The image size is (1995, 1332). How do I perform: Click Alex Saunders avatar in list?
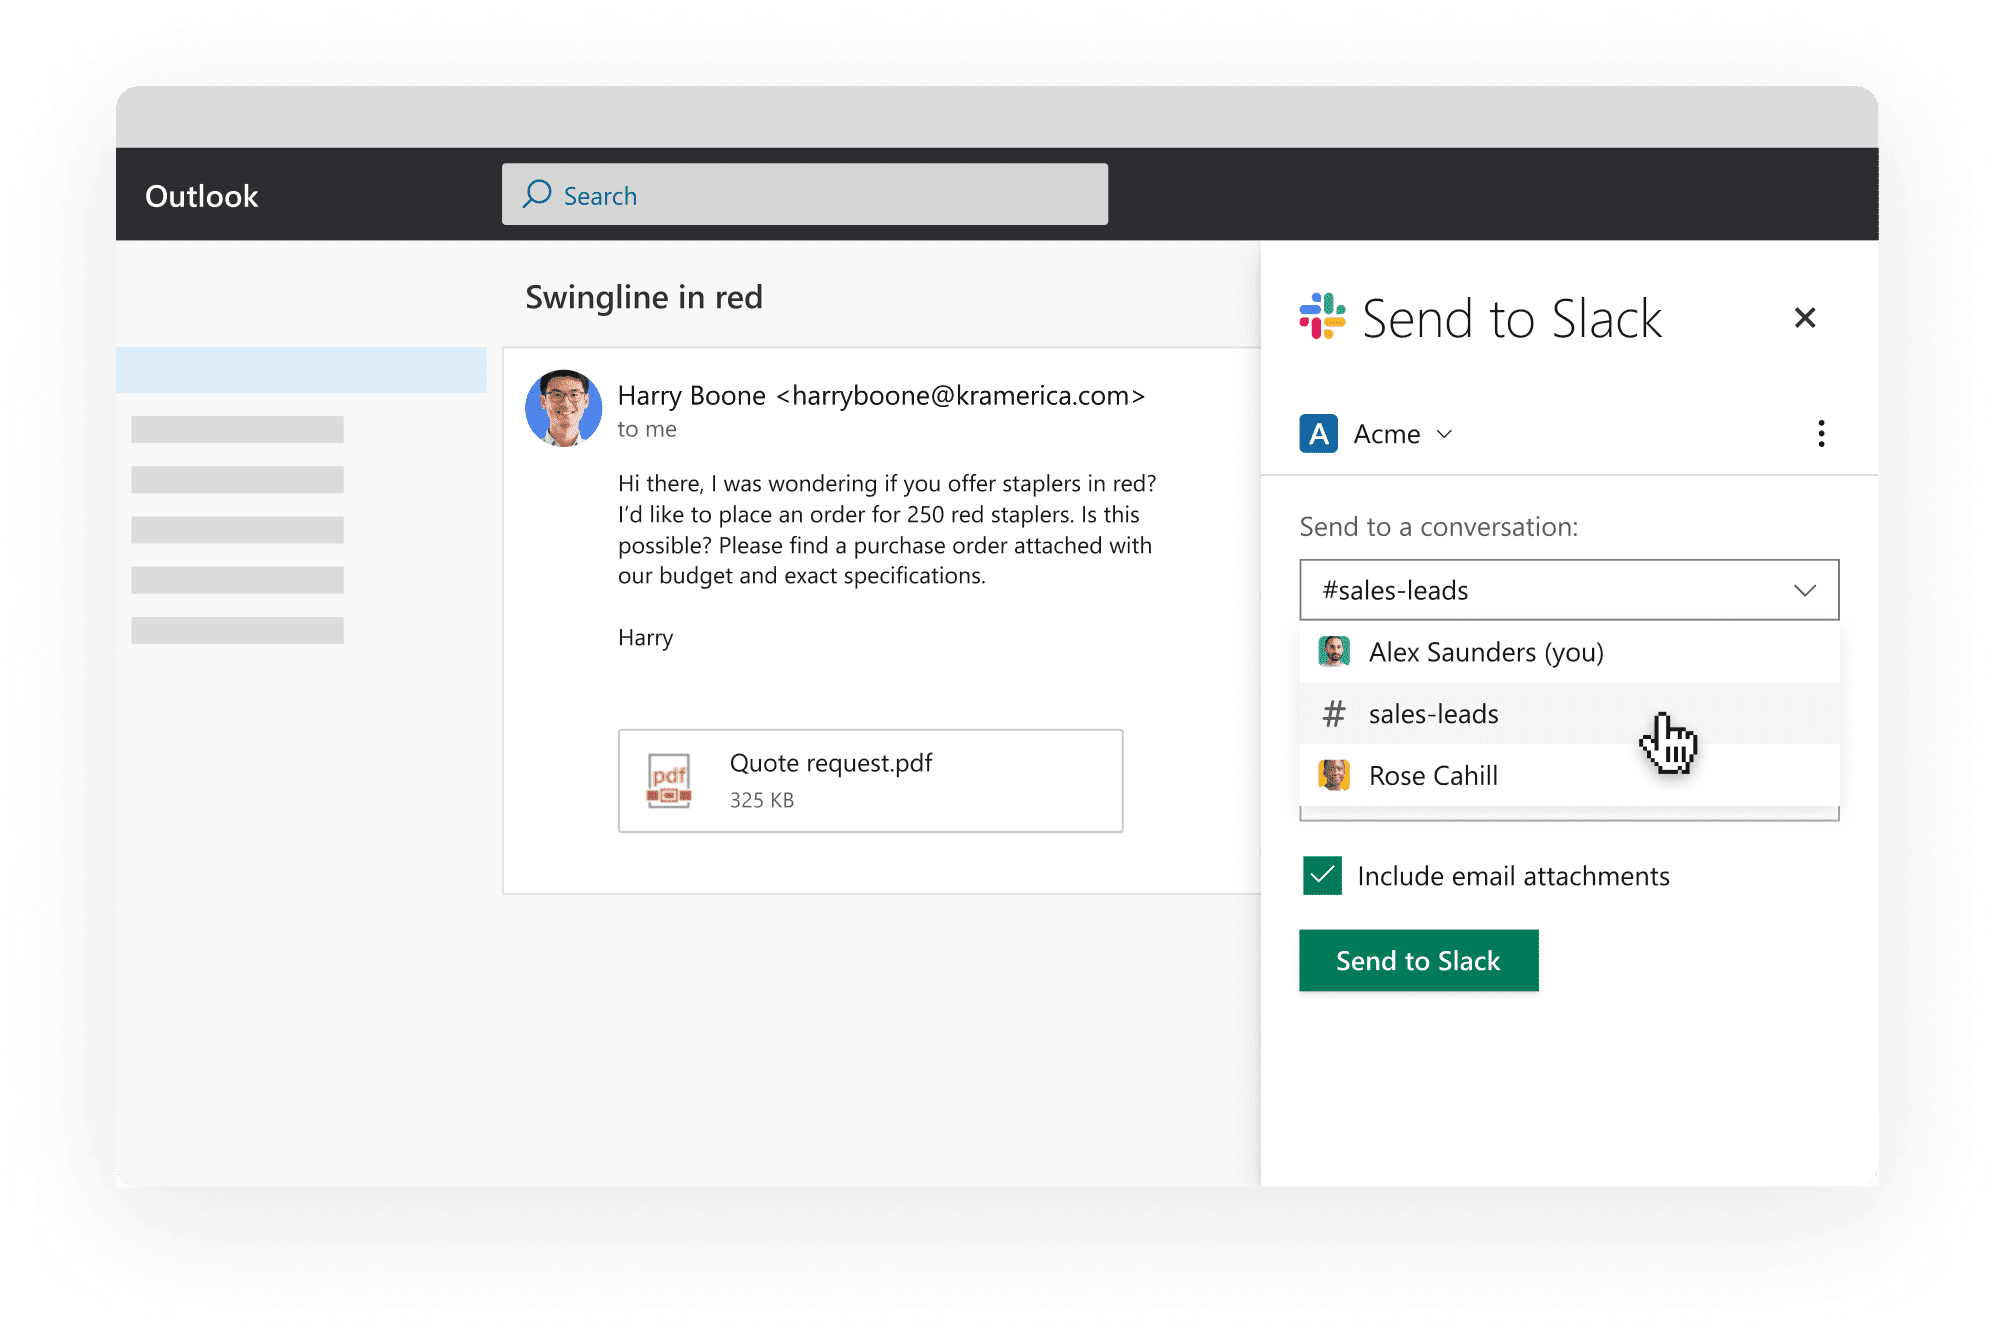pyautogui.click(x=1334, y=651)
